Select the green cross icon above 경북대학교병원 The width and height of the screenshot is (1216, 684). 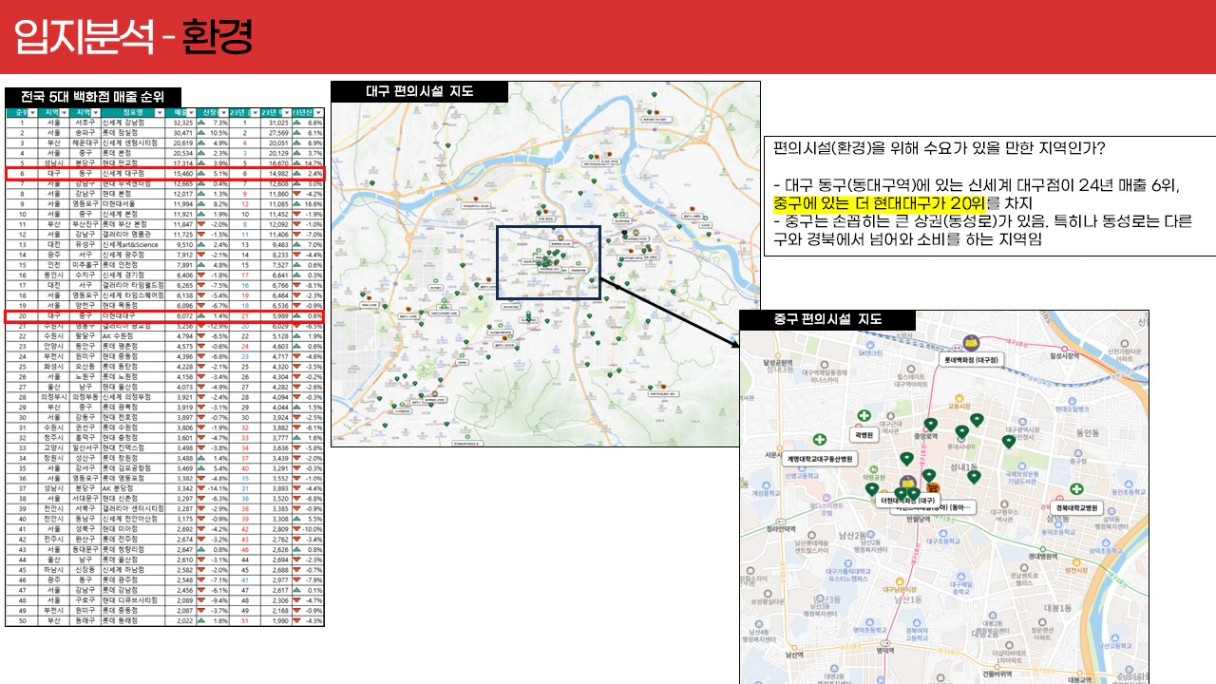(1076, 490)
